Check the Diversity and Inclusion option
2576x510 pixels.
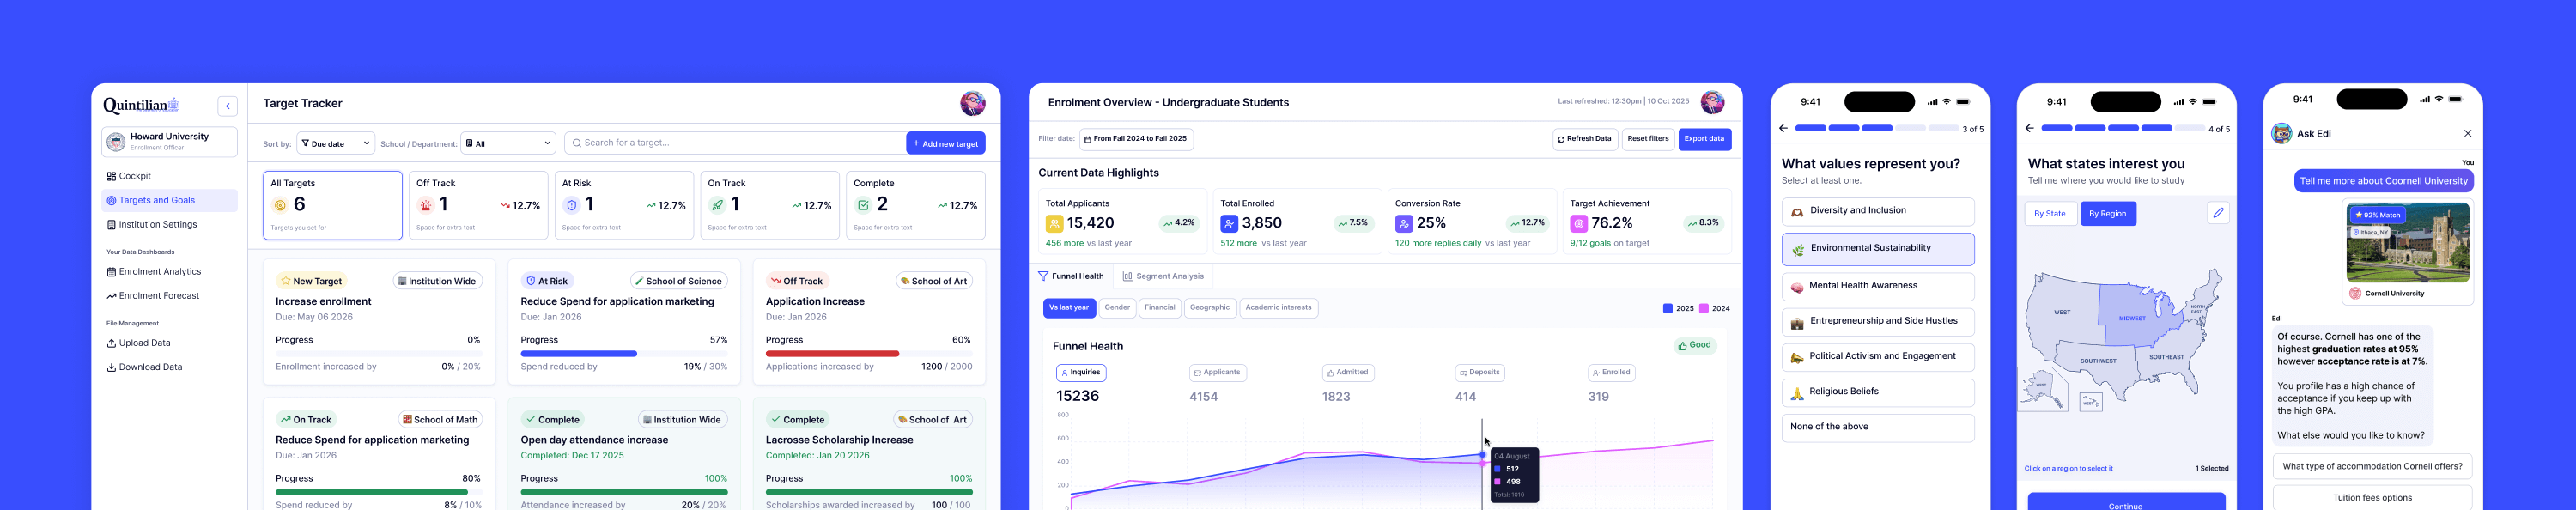pyautogui.click(x=1877, y=211)
